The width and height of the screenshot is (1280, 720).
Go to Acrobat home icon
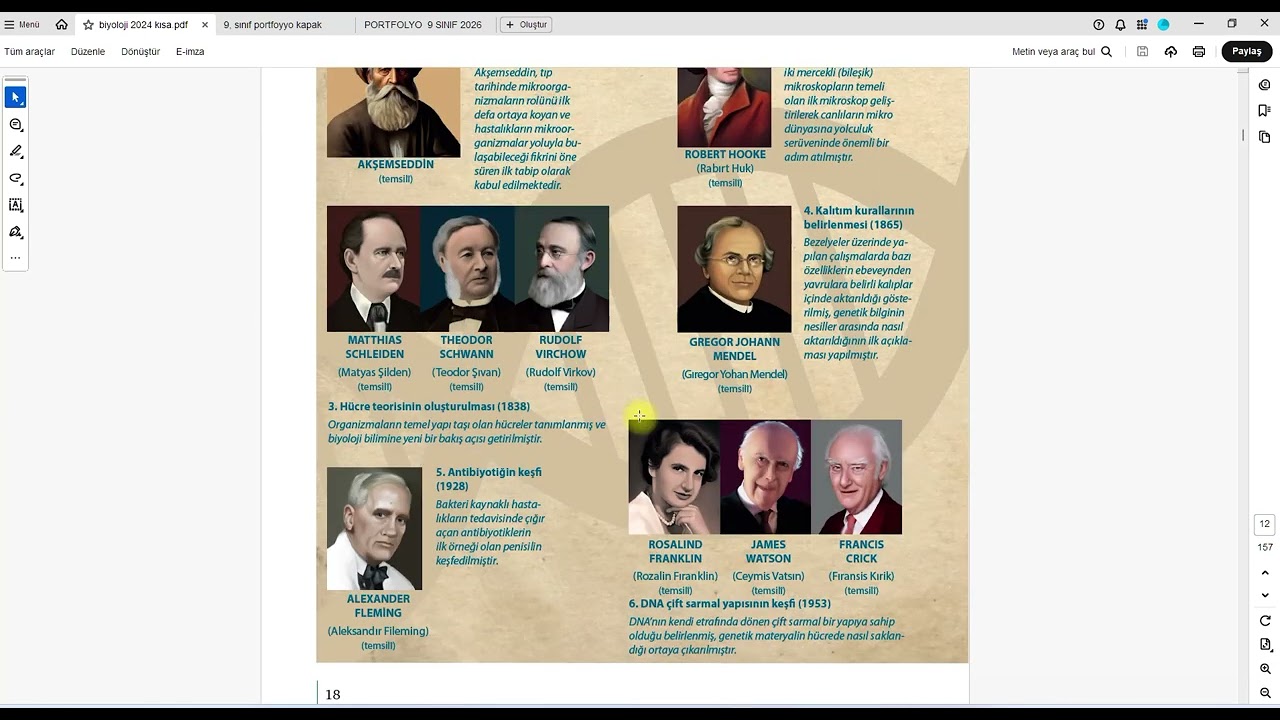click(62, 24)
